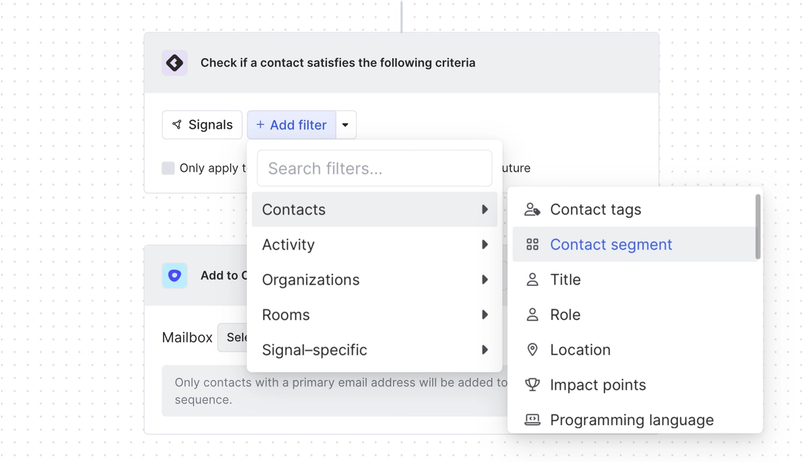
Task: Click the Impact points trophy icon
Action: [x=532, y=385]
